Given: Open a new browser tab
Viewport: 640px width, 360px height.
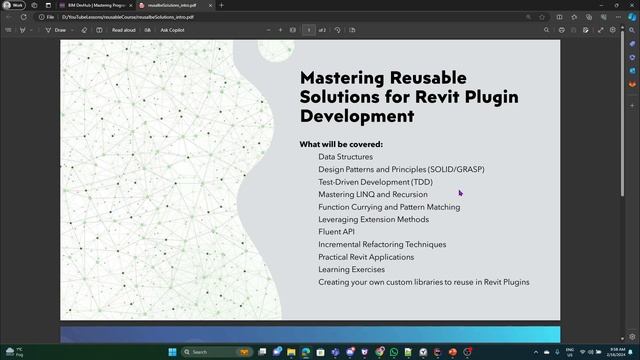Looking at the screenshot, I should click(222, 5).
